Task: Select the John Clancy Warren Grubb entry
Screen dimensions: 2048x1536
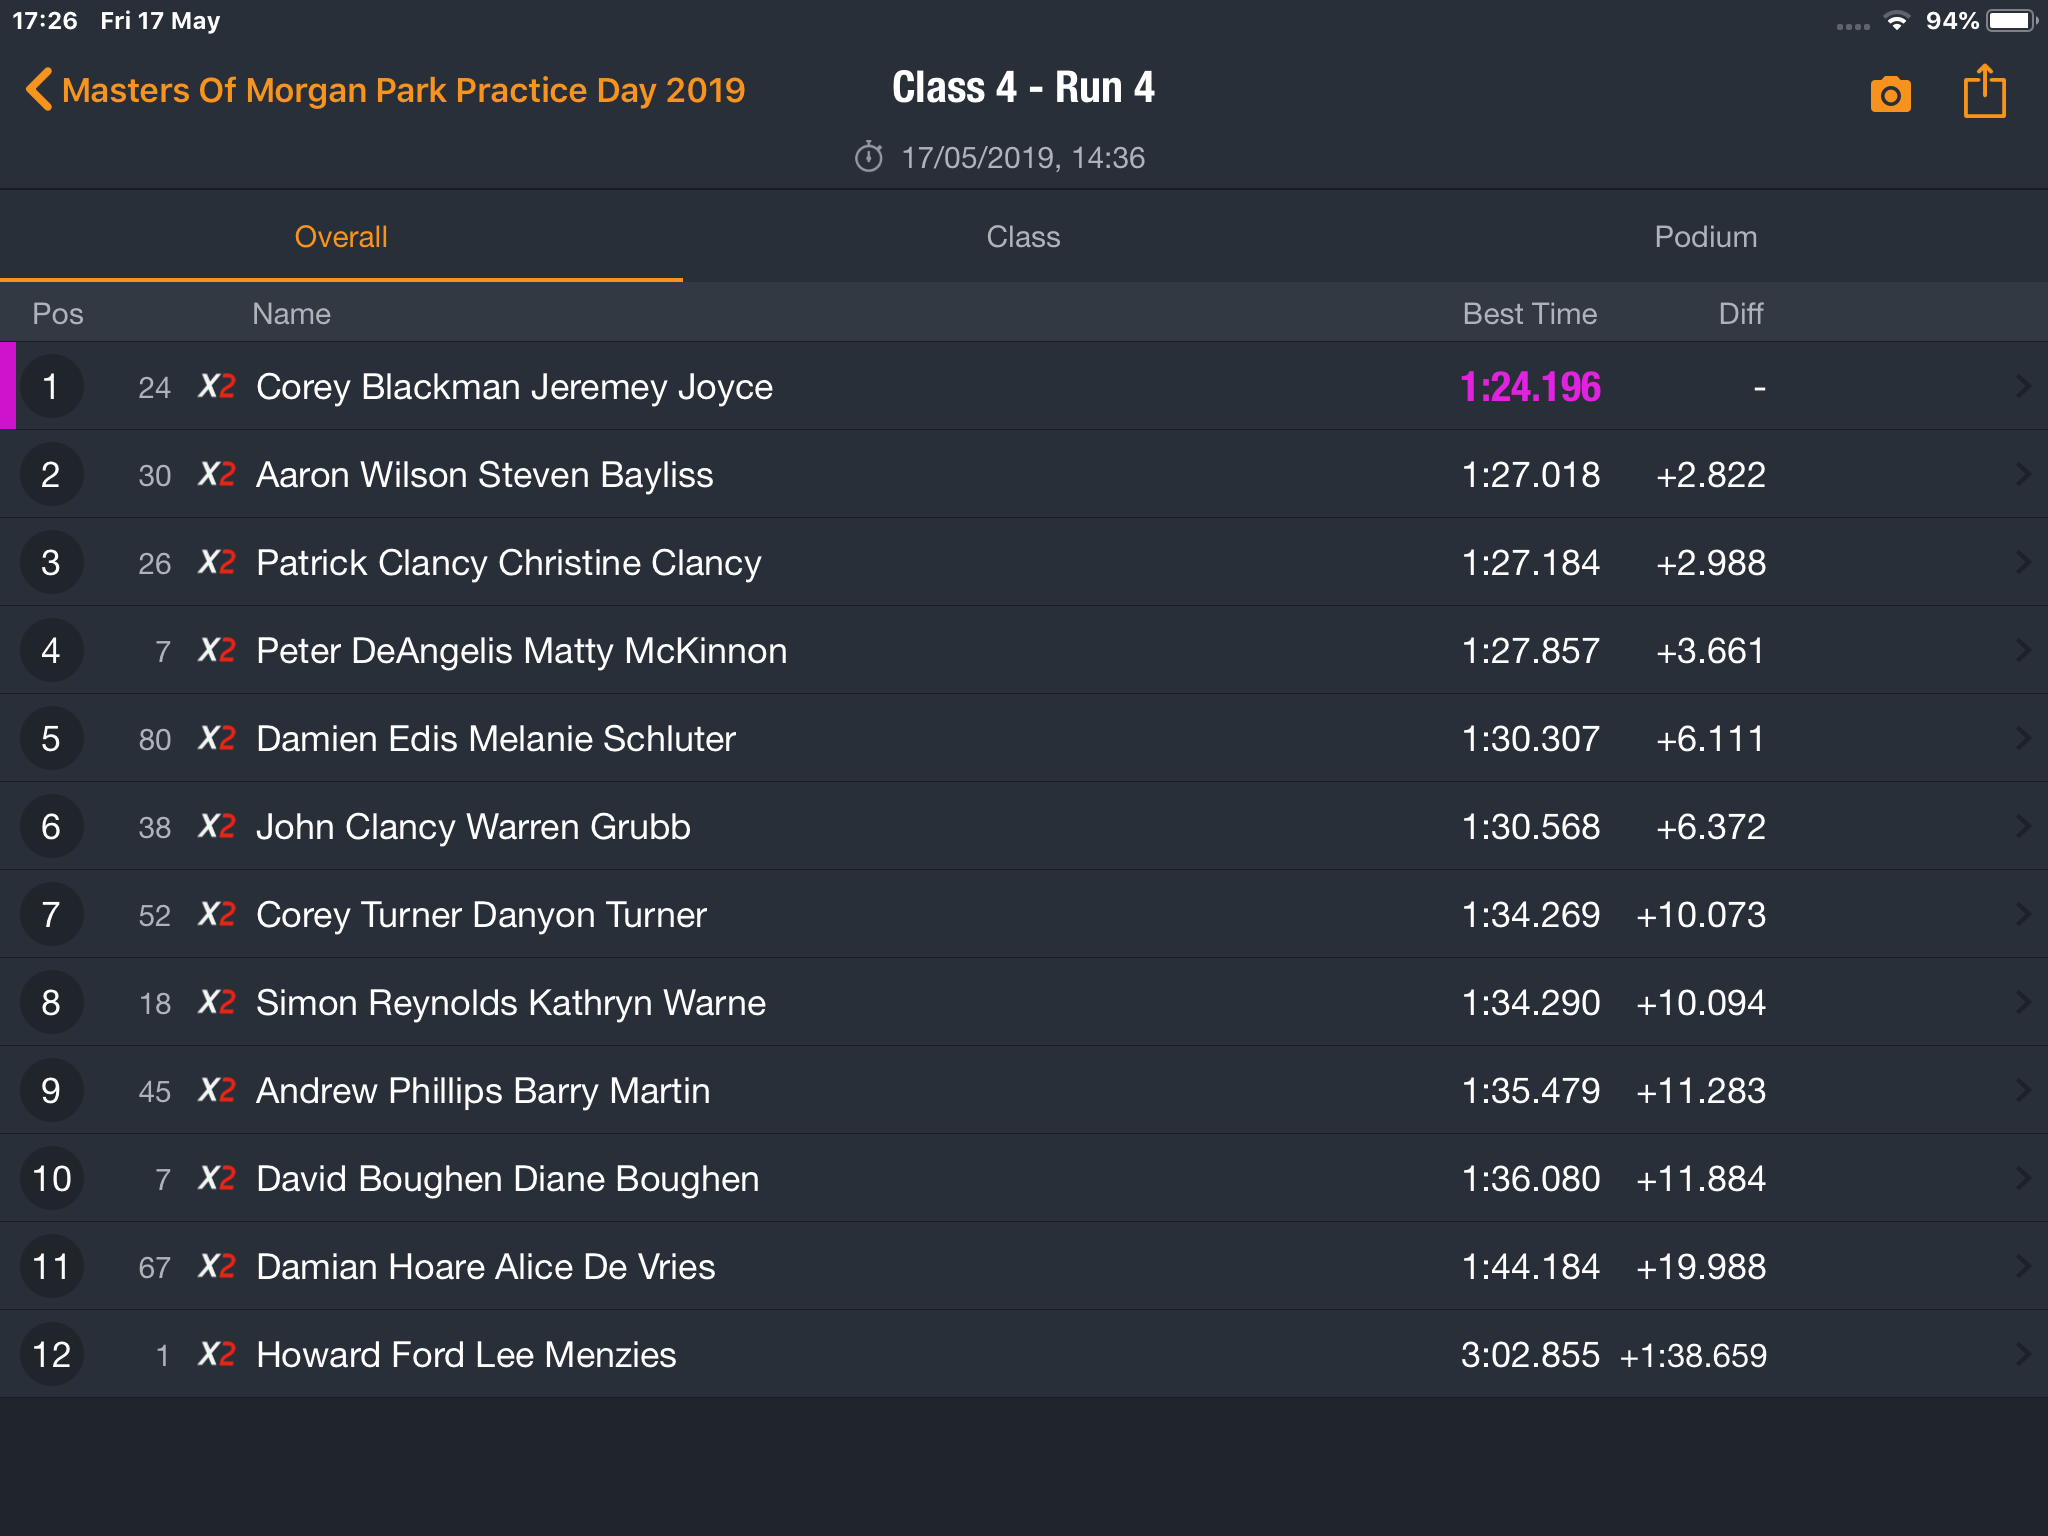Action: tap(1024, 826)
